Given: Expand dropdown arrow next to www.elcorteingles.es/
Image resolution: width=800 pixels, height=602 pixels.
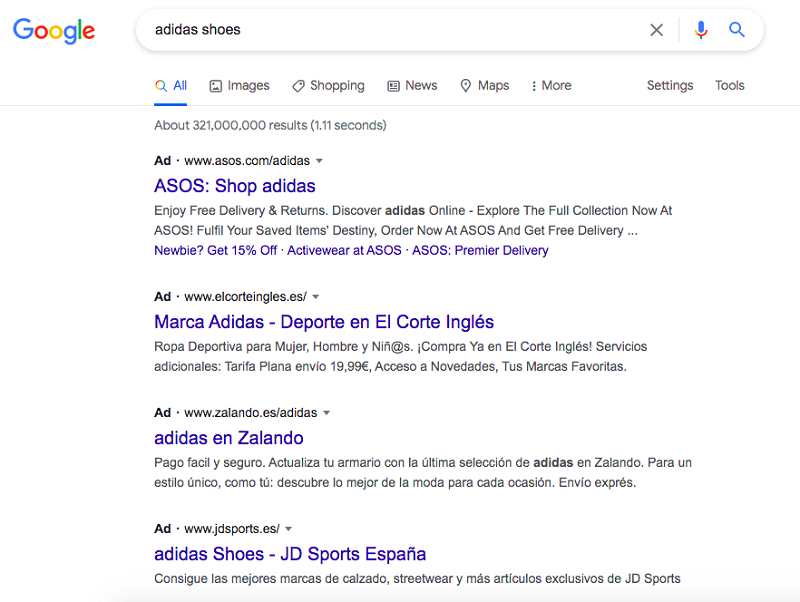Looking at the screenshot, I should coord(316,297).
